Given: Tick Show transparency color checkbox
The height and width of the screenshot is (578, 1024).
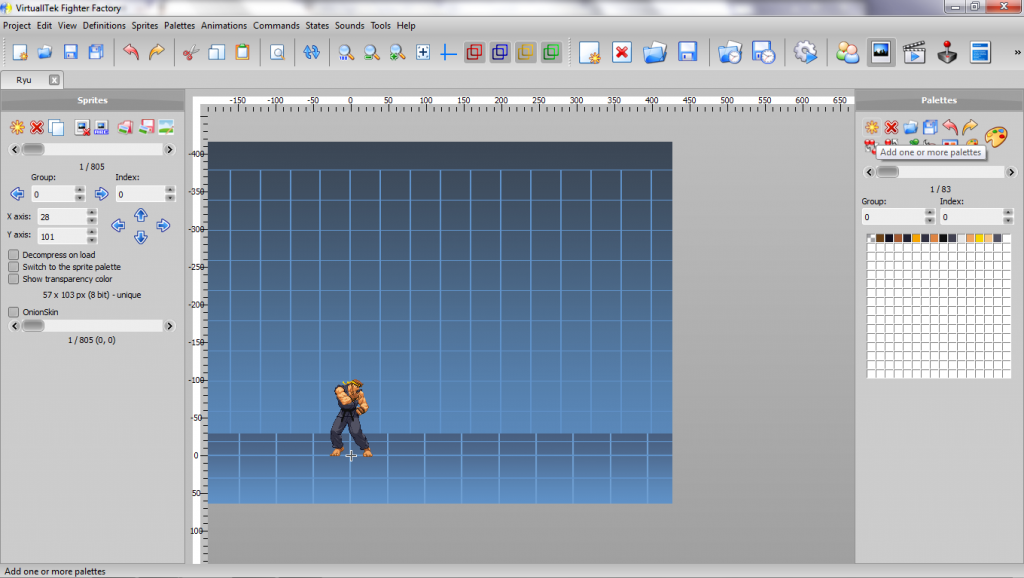Looking at the screenshot, I should tap(13, 279).
